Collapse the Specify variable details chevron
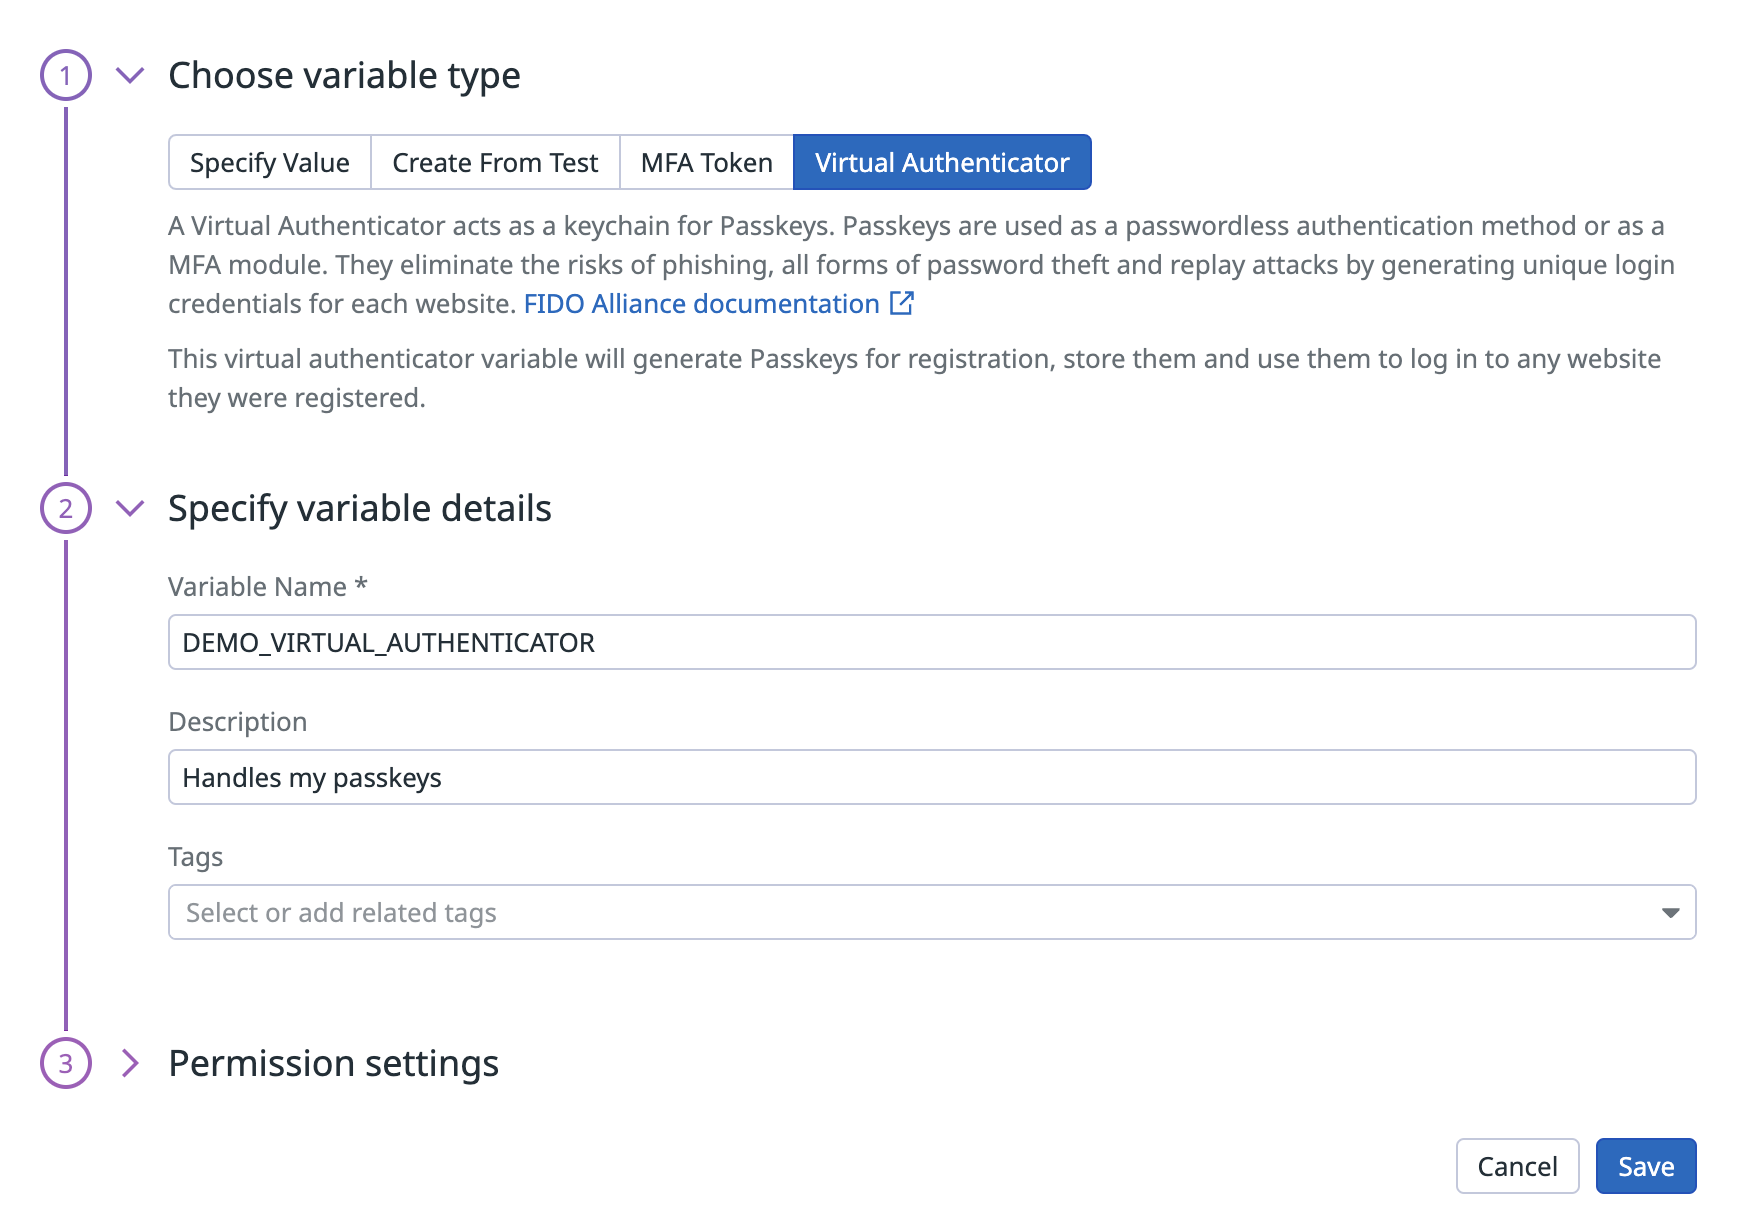 [x=130, y=509]
